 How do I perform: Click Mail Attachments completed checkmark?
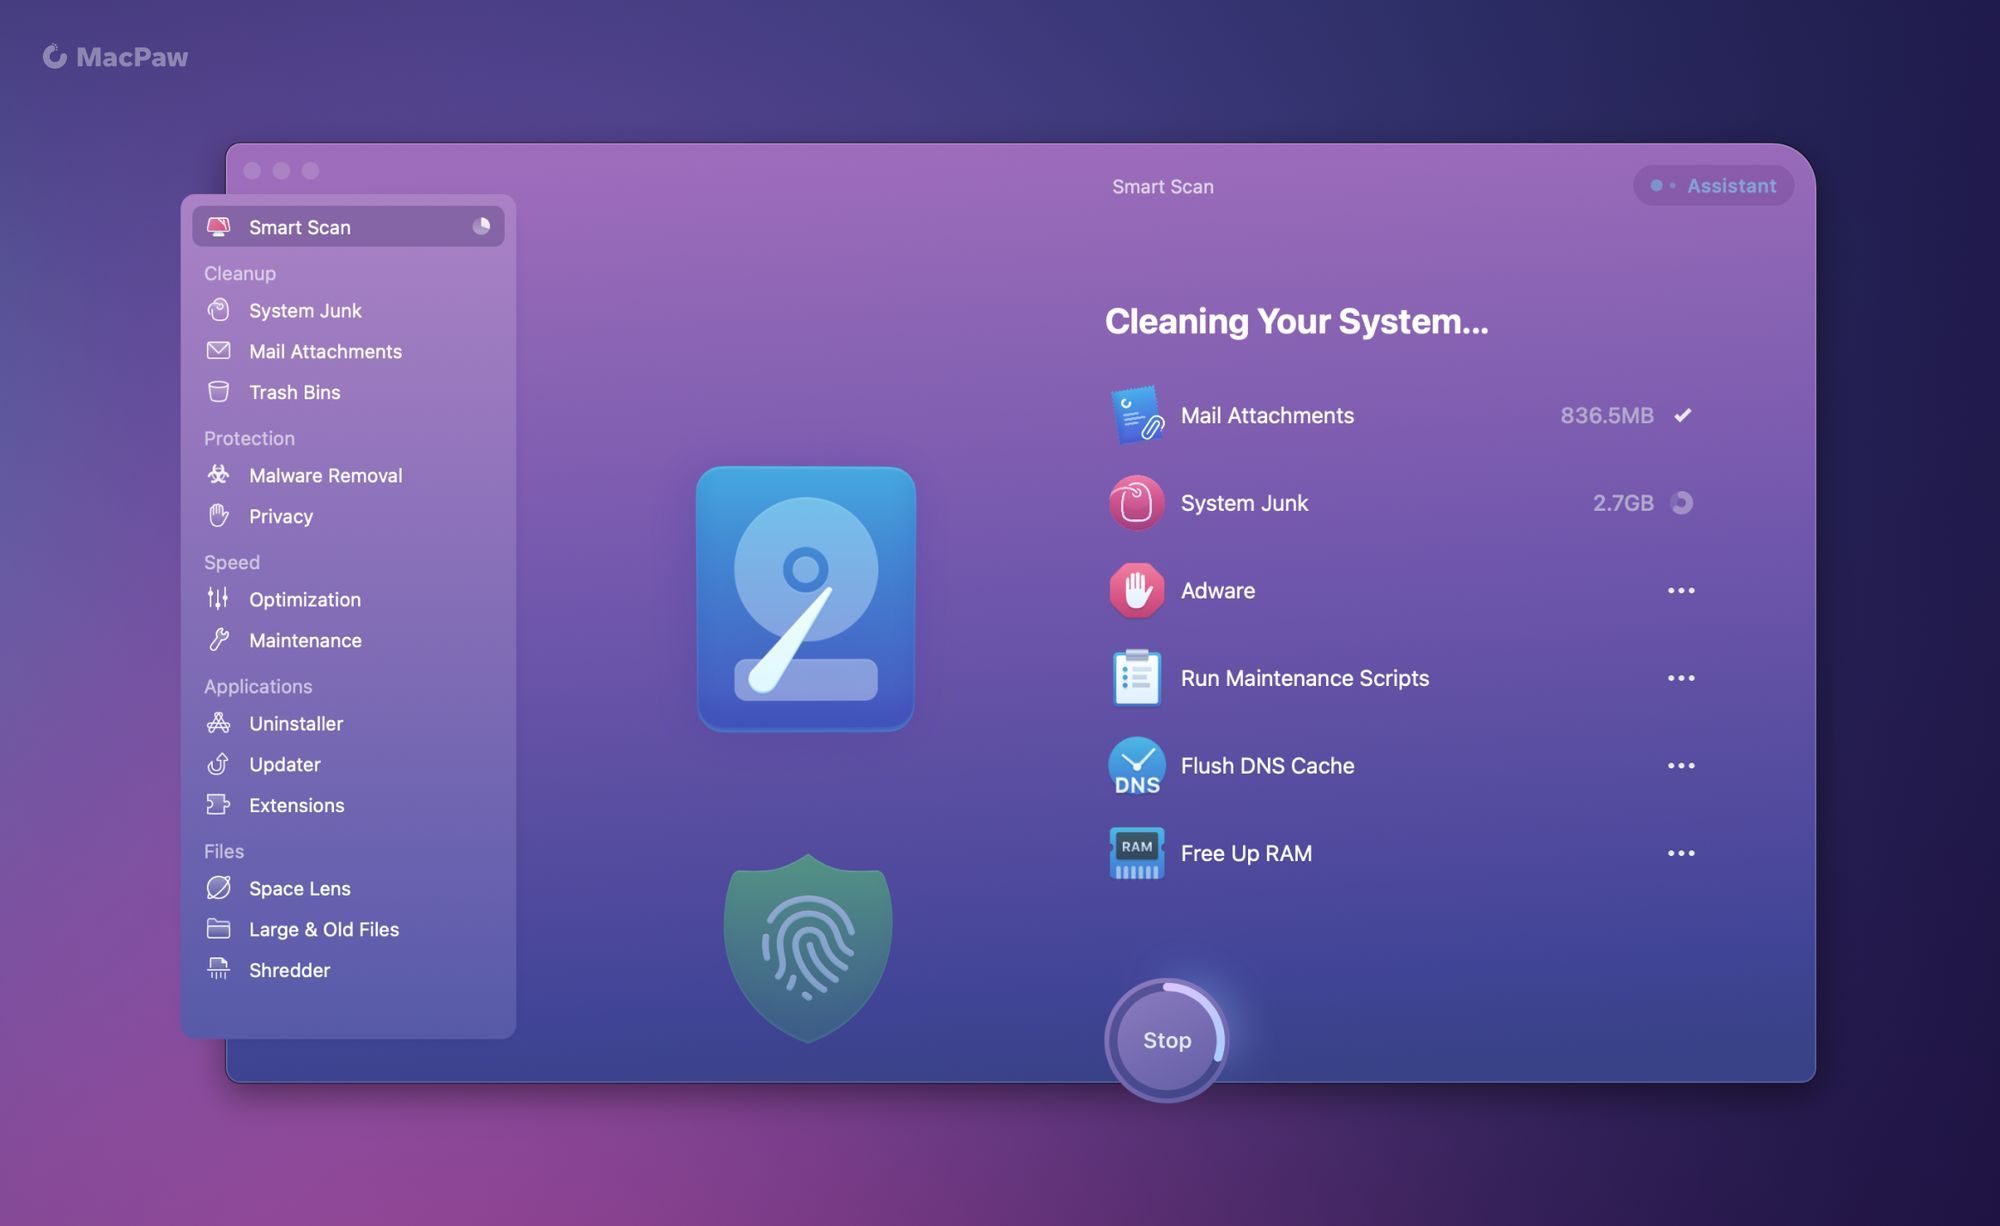1682,415
